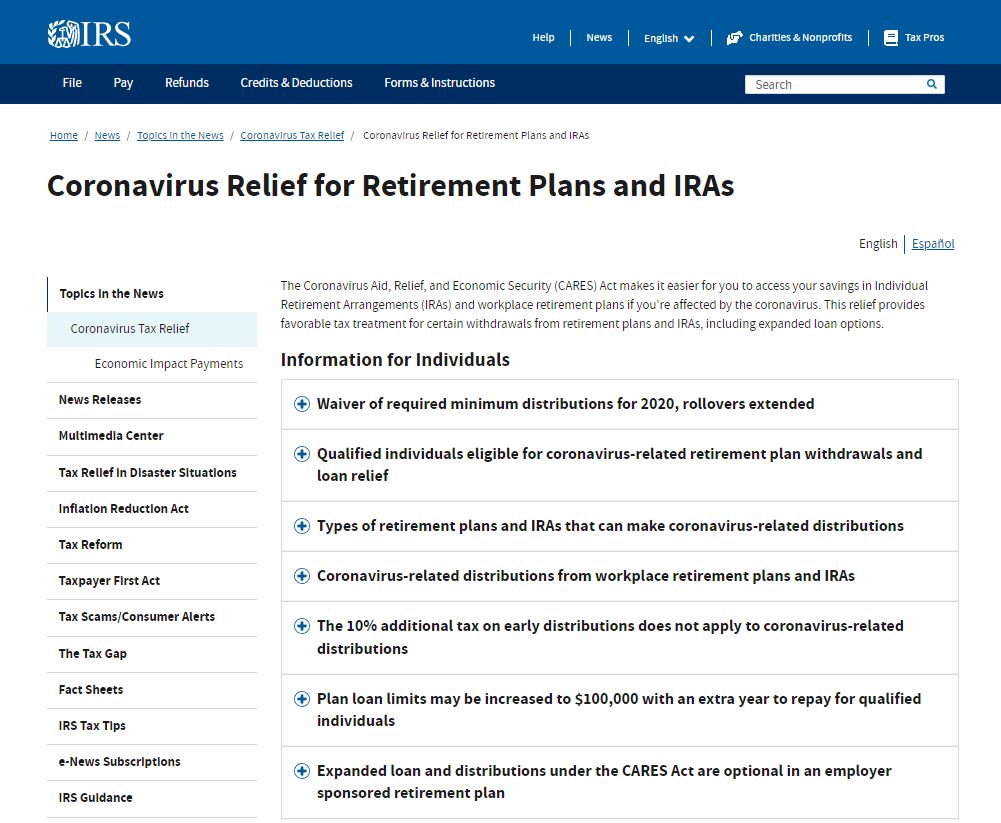The width and height of the screenshot is (1001, 823).
Task: Click the Information for Individuals heading
Action: [395, 360]
